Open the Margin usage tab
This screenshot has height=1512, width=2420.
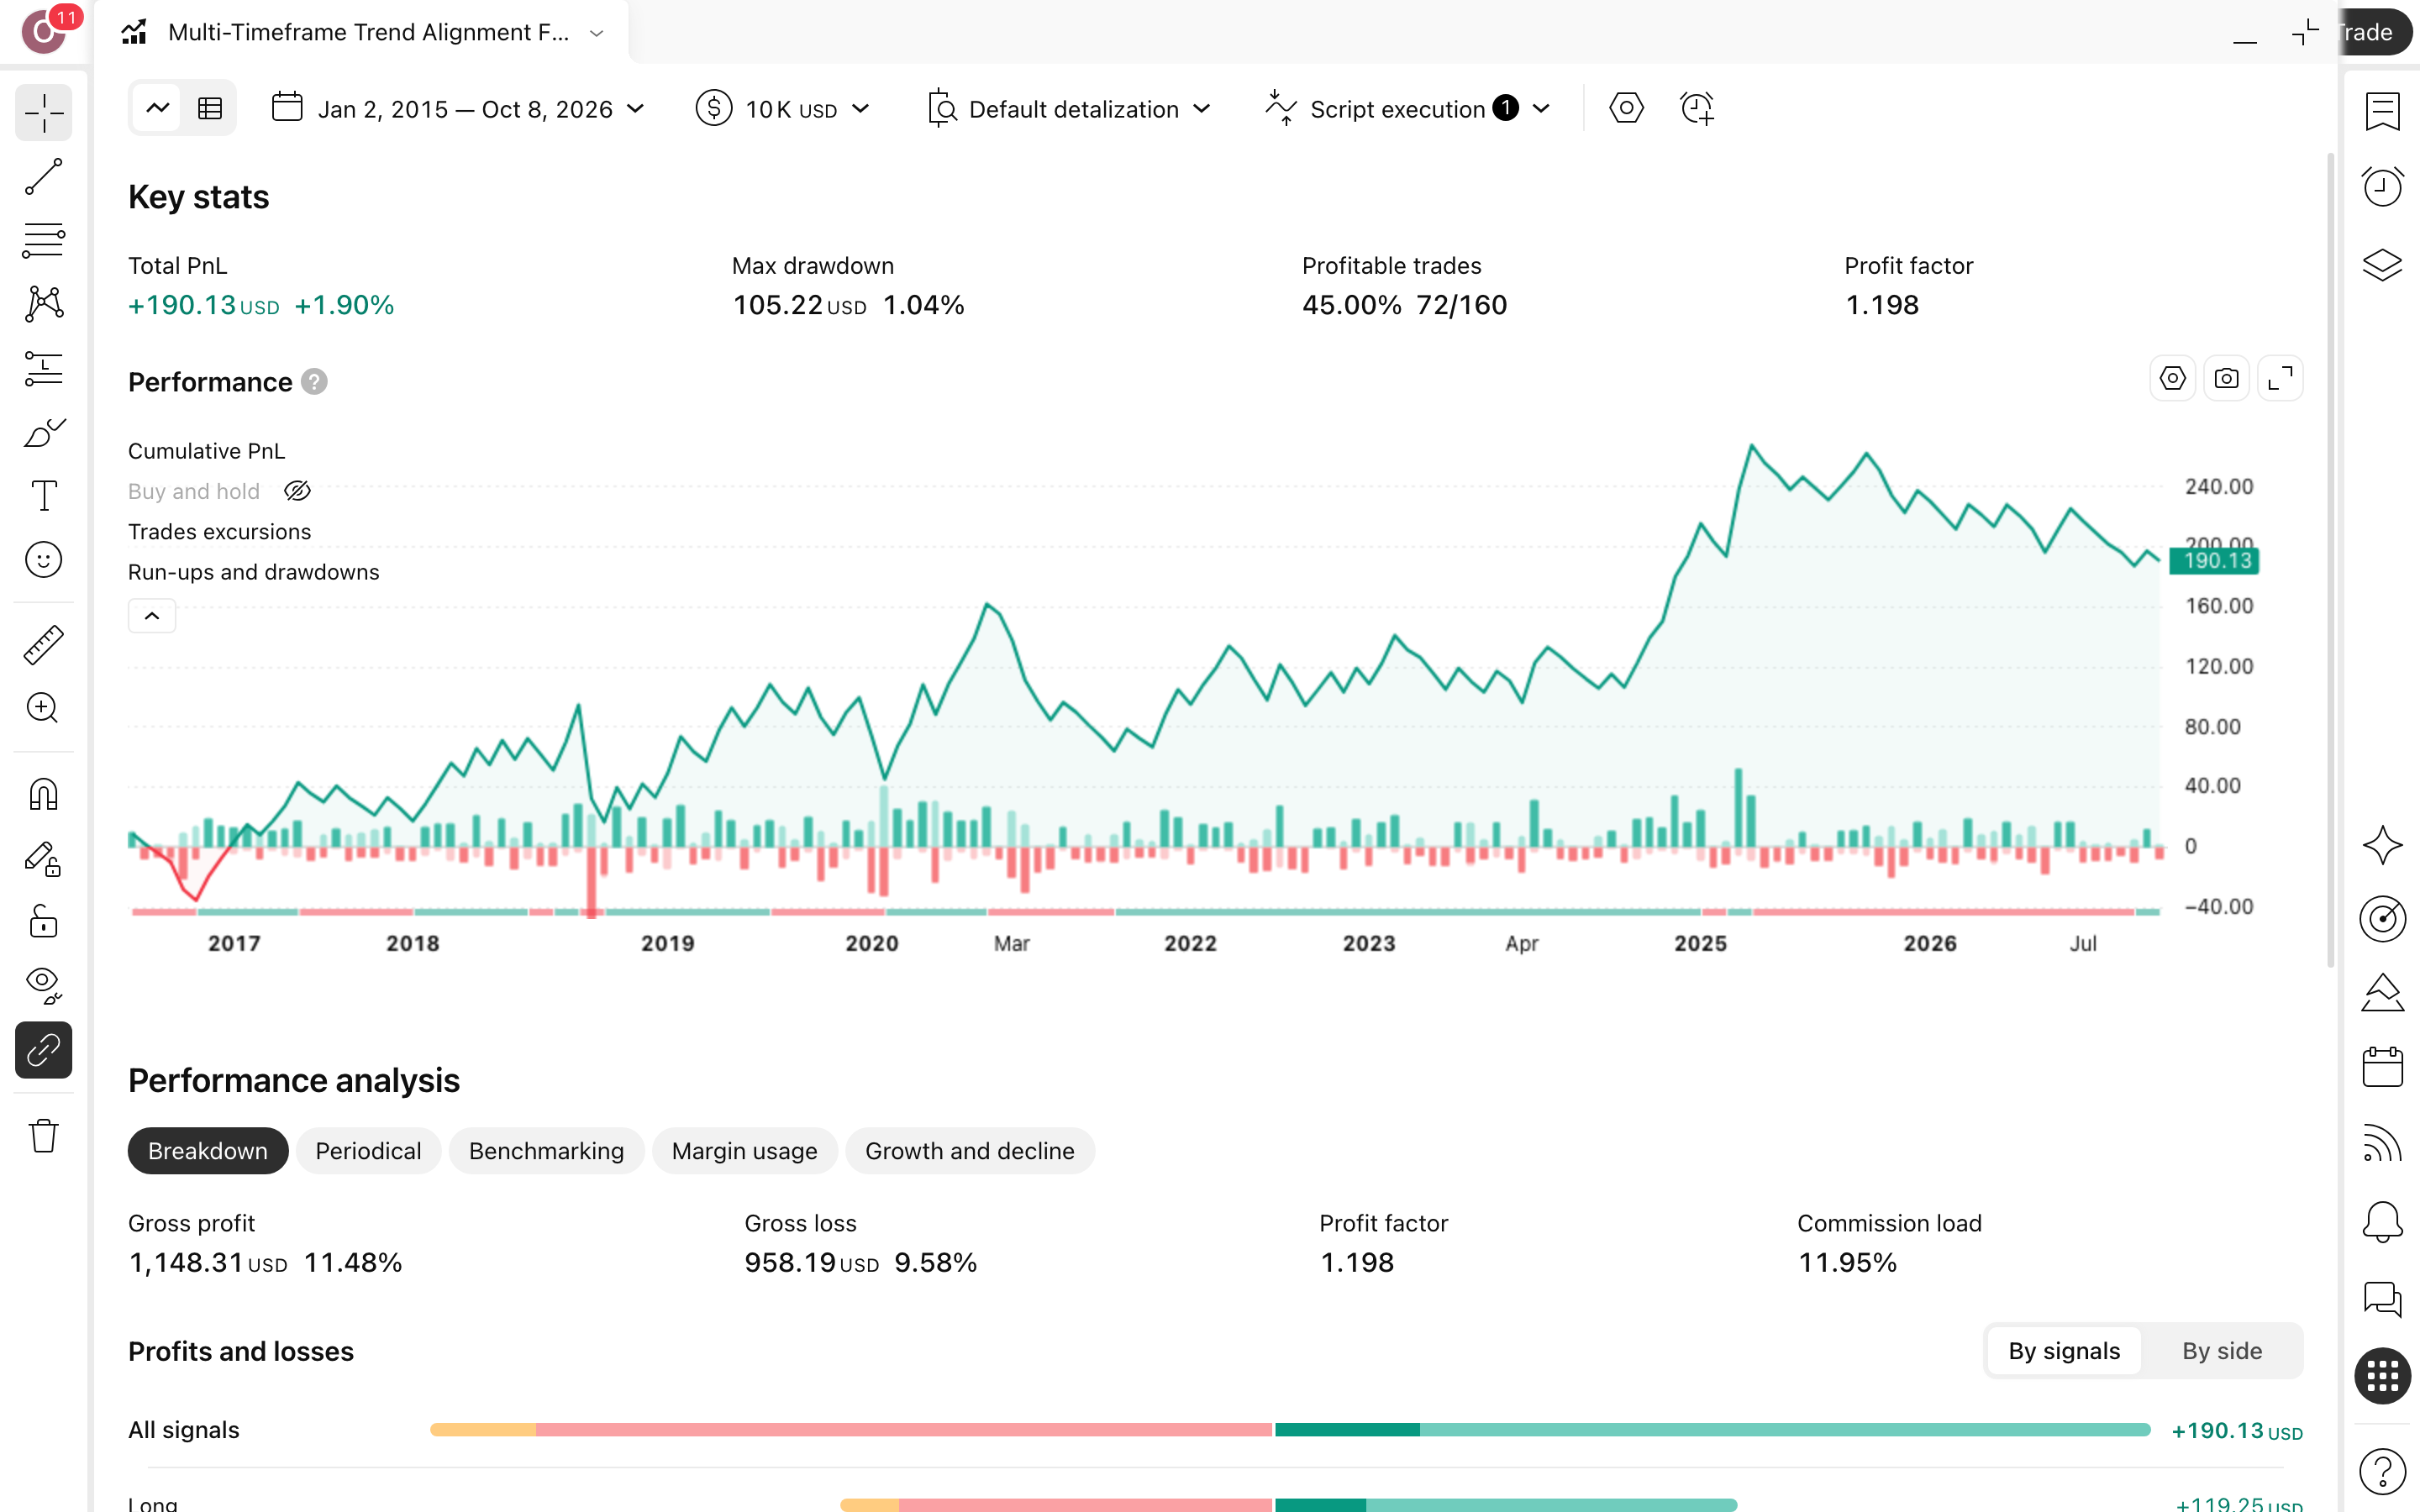point(744,1151)
